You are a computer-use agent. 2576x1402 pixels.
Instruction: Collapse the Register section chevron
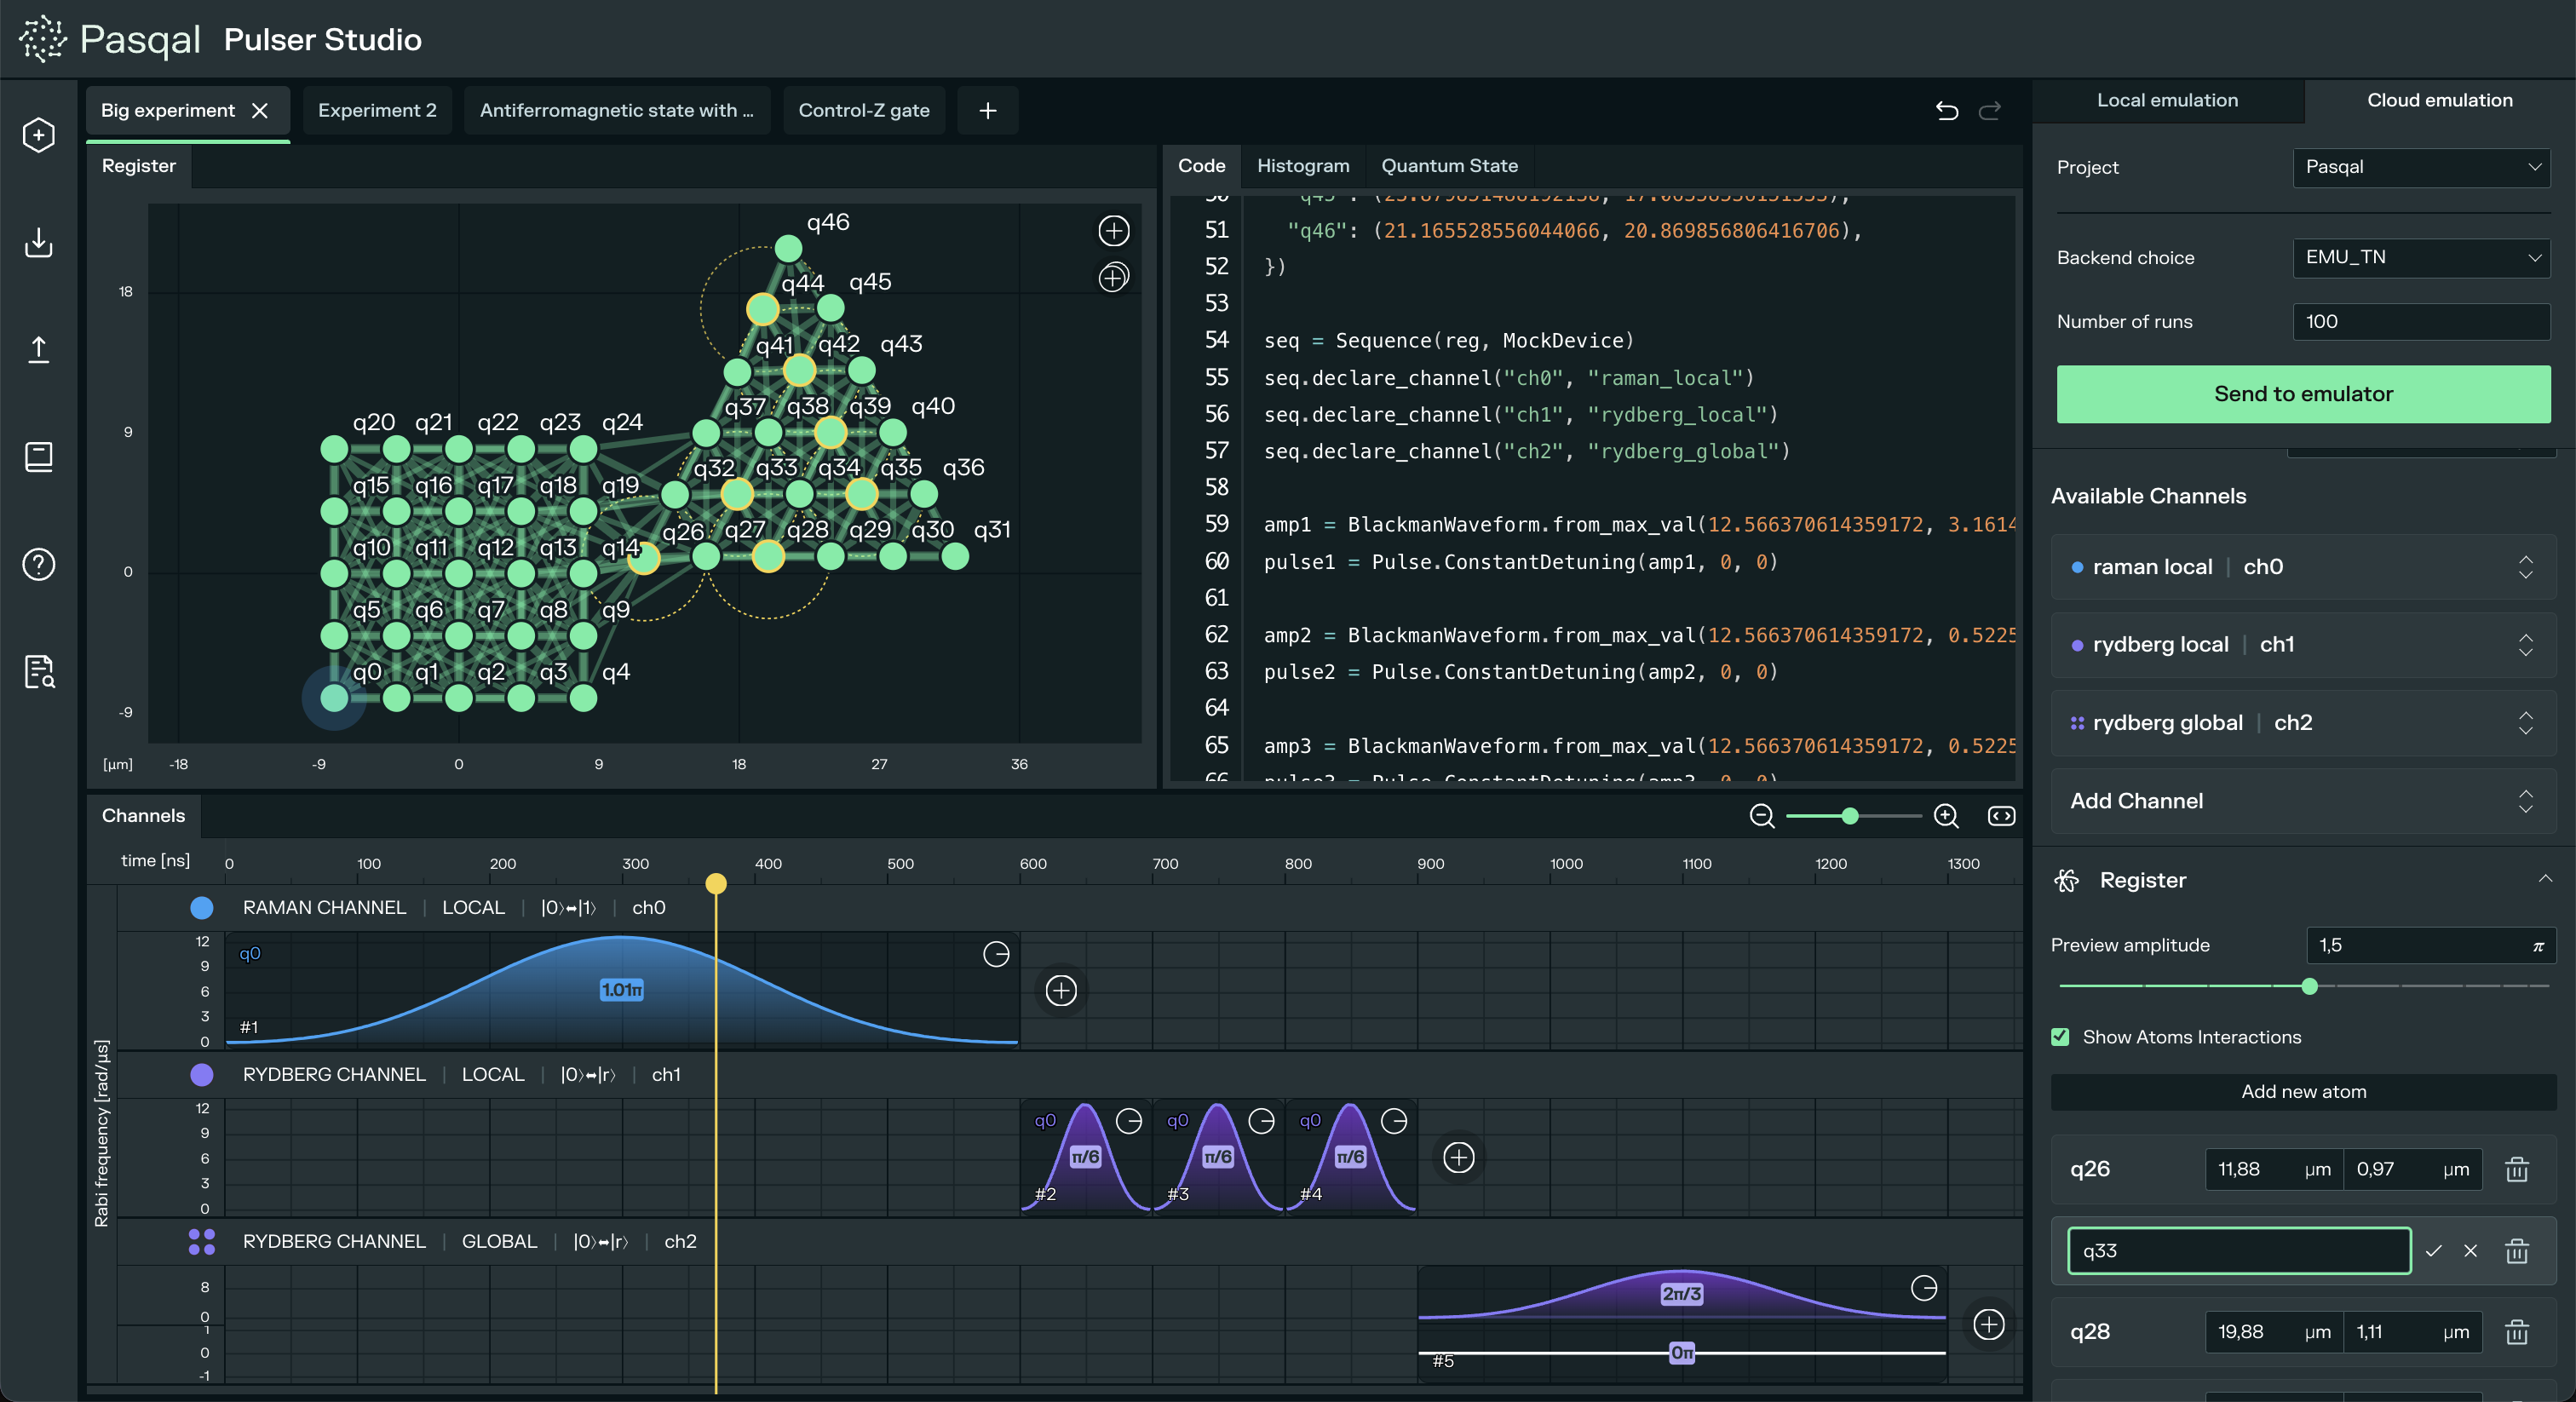[2545, 880]
